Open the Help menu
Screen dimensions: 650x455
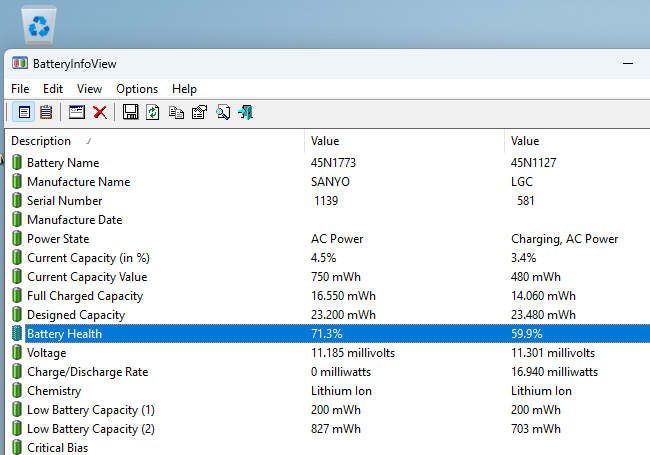point(184,89)
